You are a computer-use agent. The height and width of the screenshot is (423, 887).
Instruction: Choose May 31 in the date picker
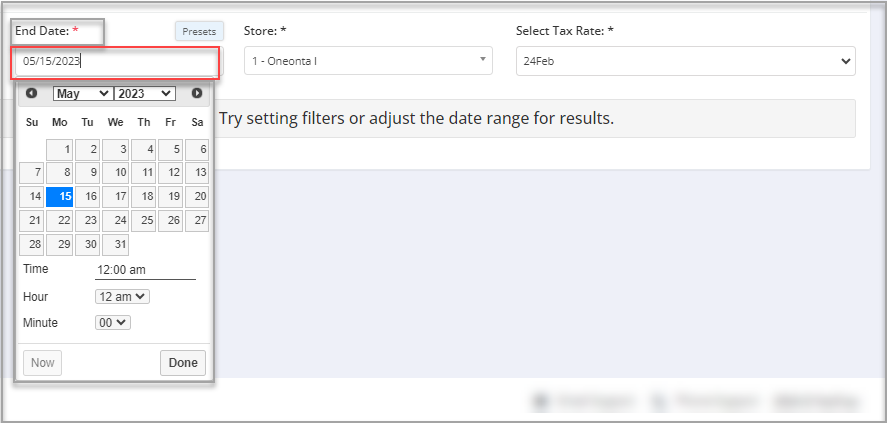pyautogui.click(x=116, y=245)
